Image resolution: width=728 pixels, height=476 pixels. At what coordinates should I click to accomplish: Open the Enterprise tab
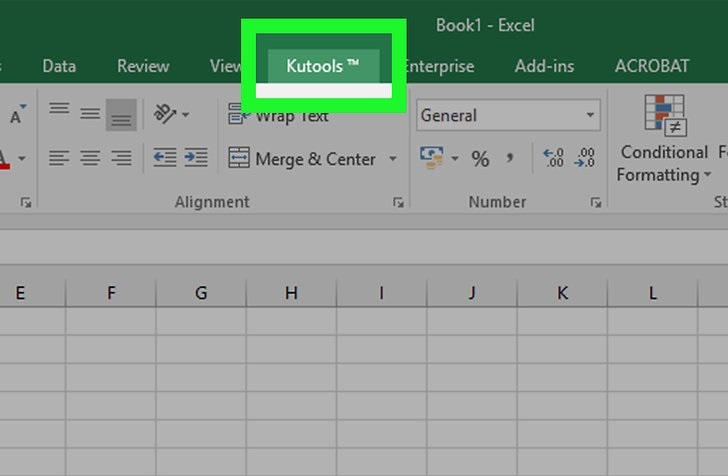(x=440, y=66)
